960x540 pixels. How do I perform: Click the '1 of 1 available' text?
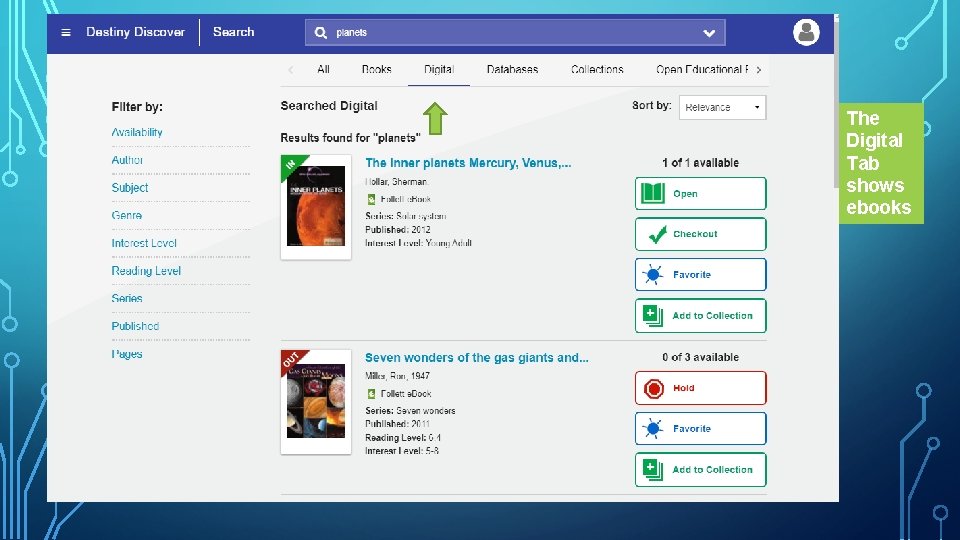point(700,163)
